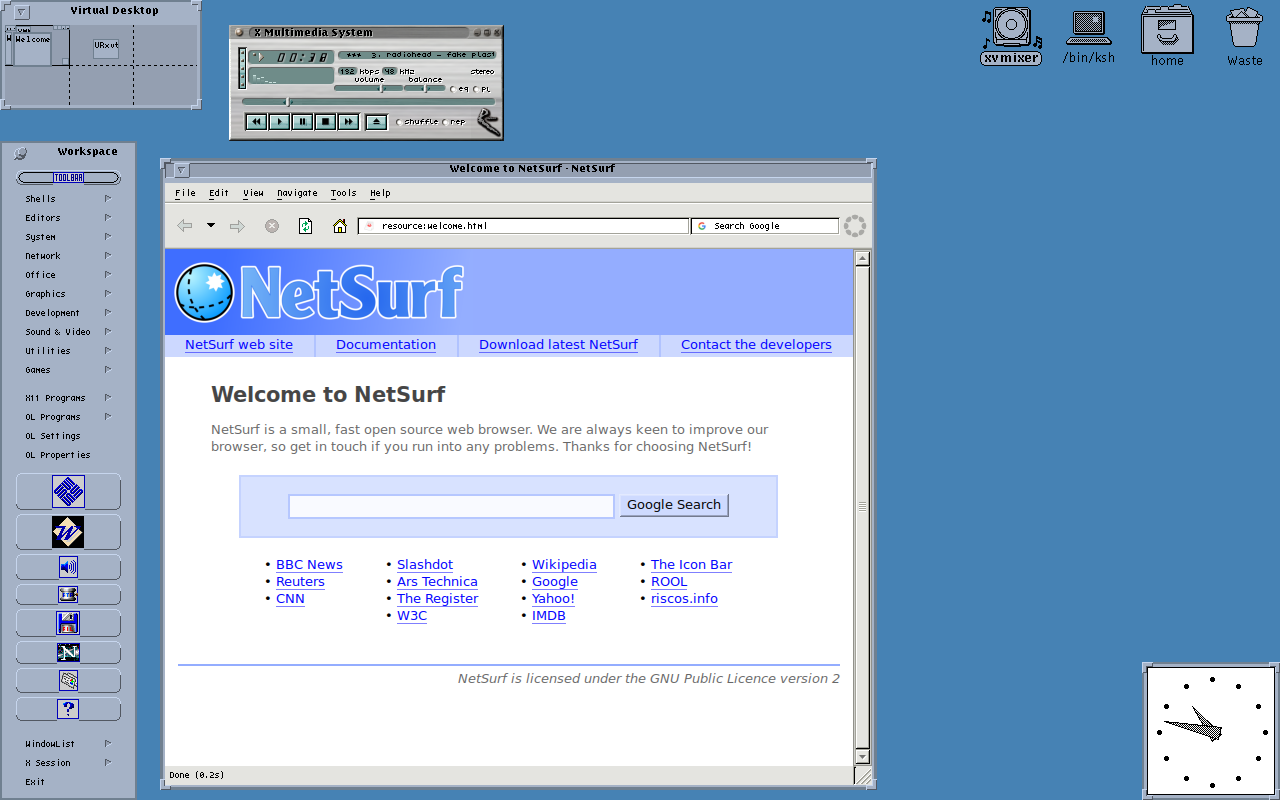Screen dimensions: 1280x800
Task: Go back in NetSurf browser
Action: (x=184, y=226)
